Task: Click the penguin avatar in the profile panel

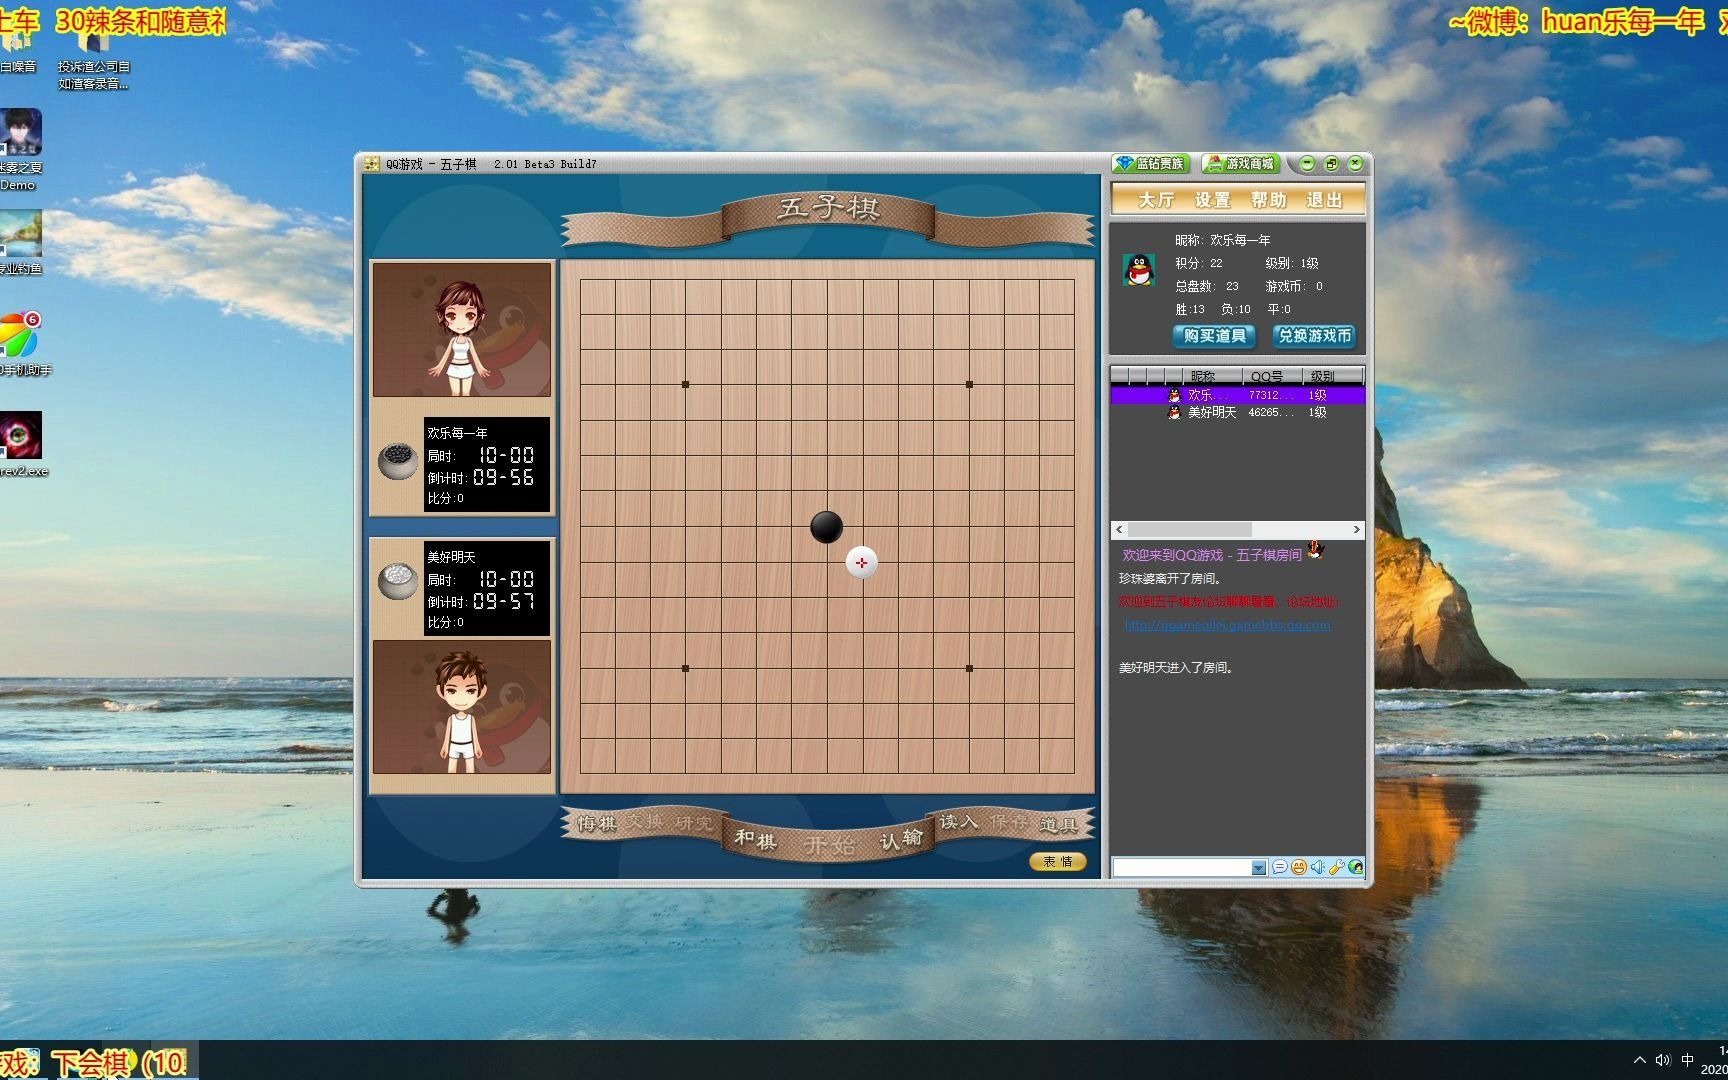Action: (x=1139, y=270)
